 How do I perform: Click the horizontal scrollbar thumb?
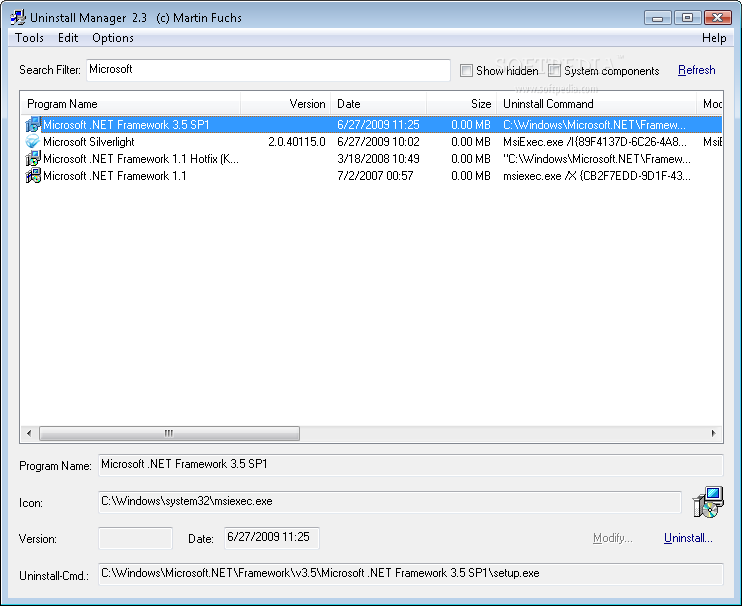(x=169, y=433)
